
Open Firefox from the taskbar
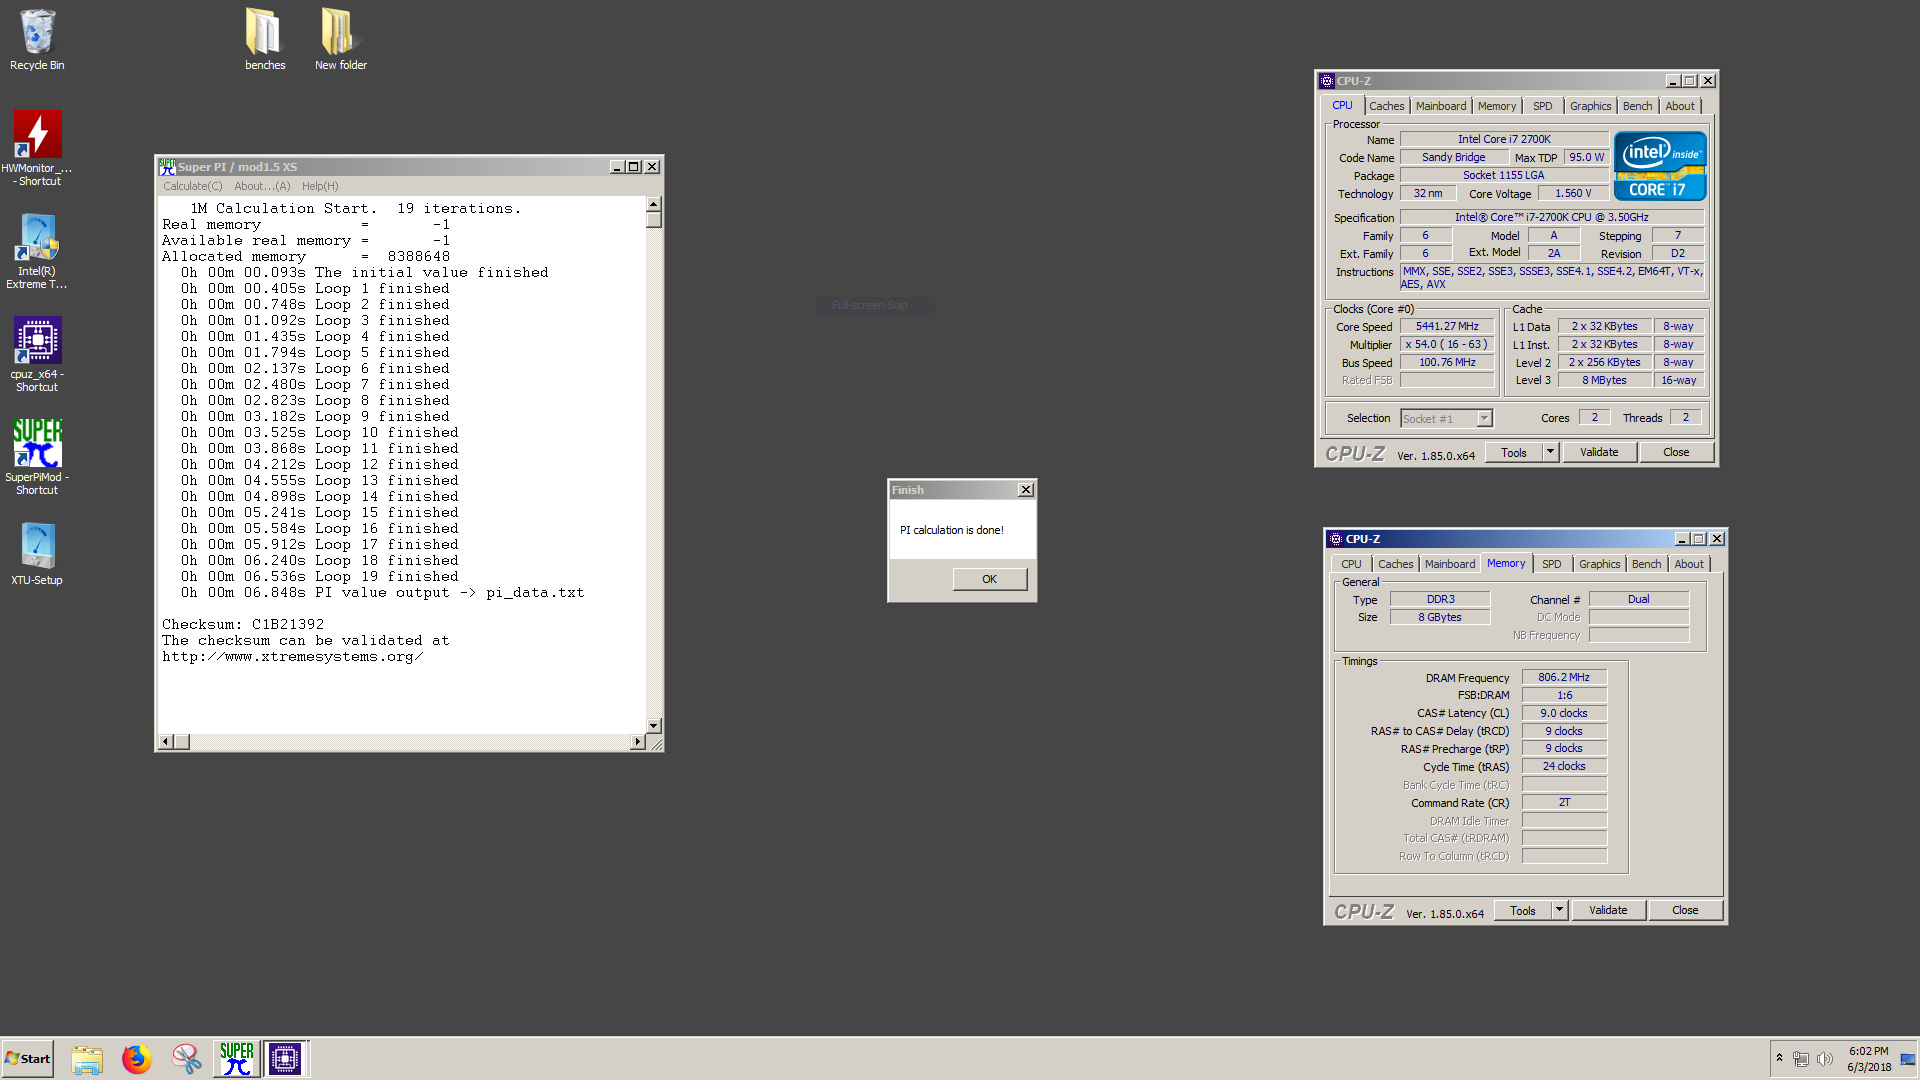pyautogui.click(x=137, y=1059)
